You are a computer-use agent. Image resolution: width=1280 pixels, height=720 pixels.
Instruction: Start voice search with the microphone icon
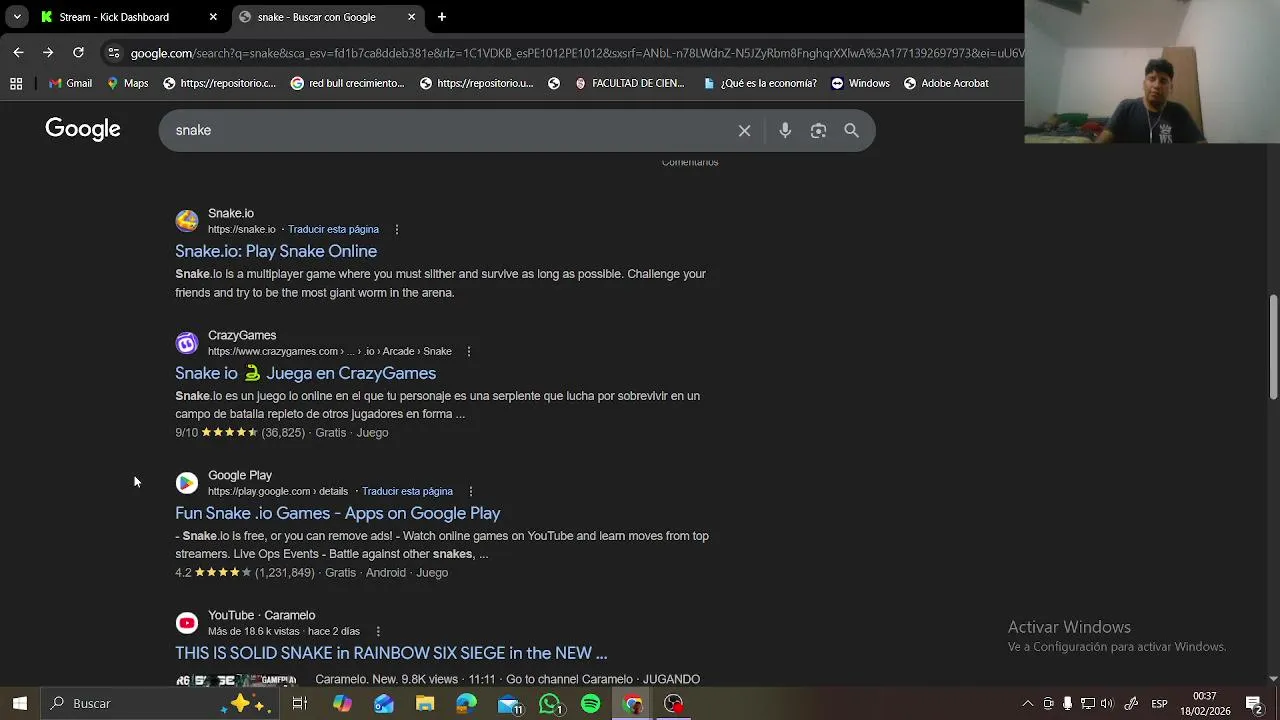[785, 131]
